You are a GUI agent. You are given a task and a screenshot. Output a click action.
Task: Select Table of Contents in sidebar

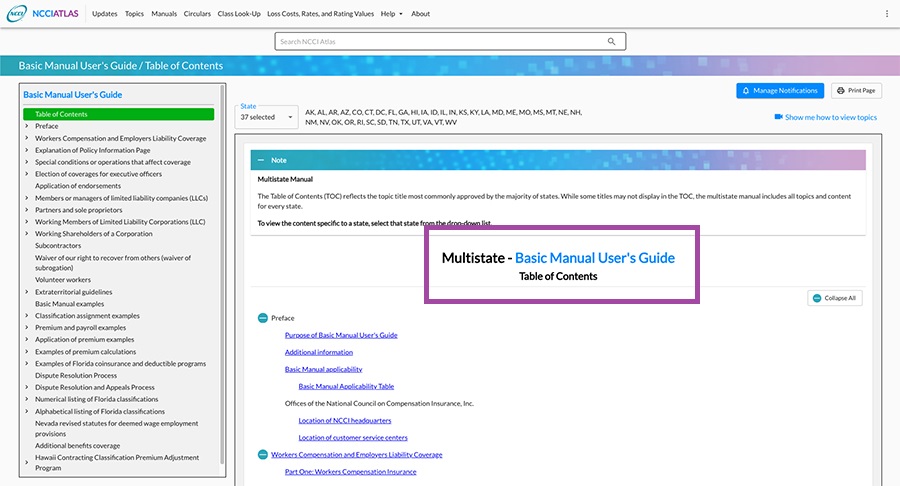tap(119, 114)
